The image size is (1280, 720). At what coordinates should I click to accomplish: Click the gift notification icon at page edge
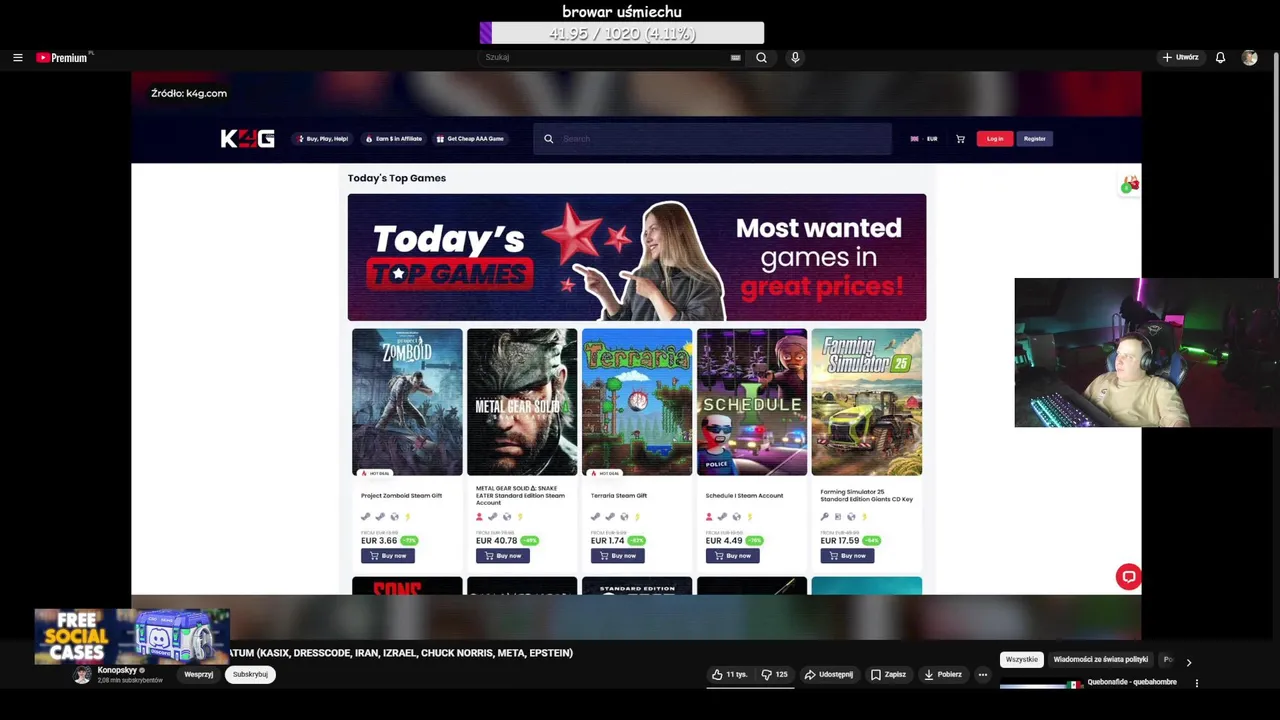pyautogui.click(x=1129, y=185)
